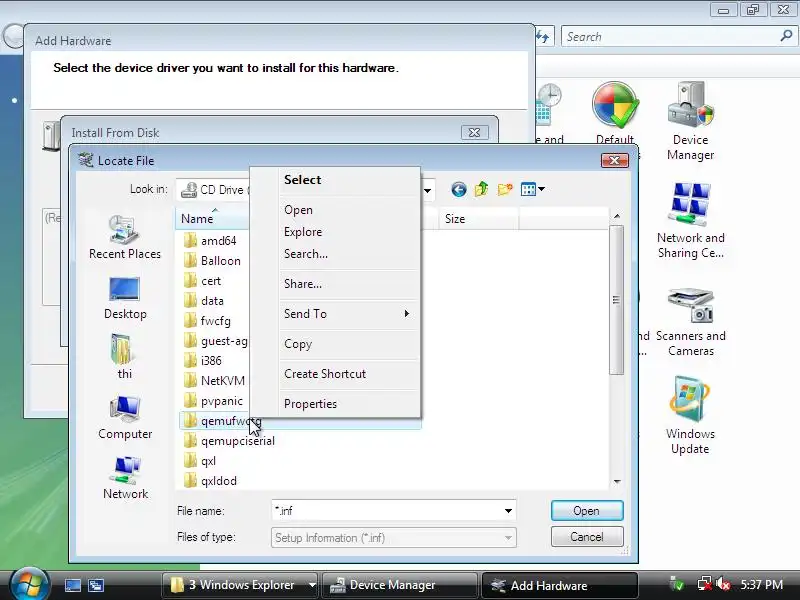This screenshot has height=600, width=800.
Task: Sort by the Name column header
Action: pyautogui.click(x=212, y=219)
